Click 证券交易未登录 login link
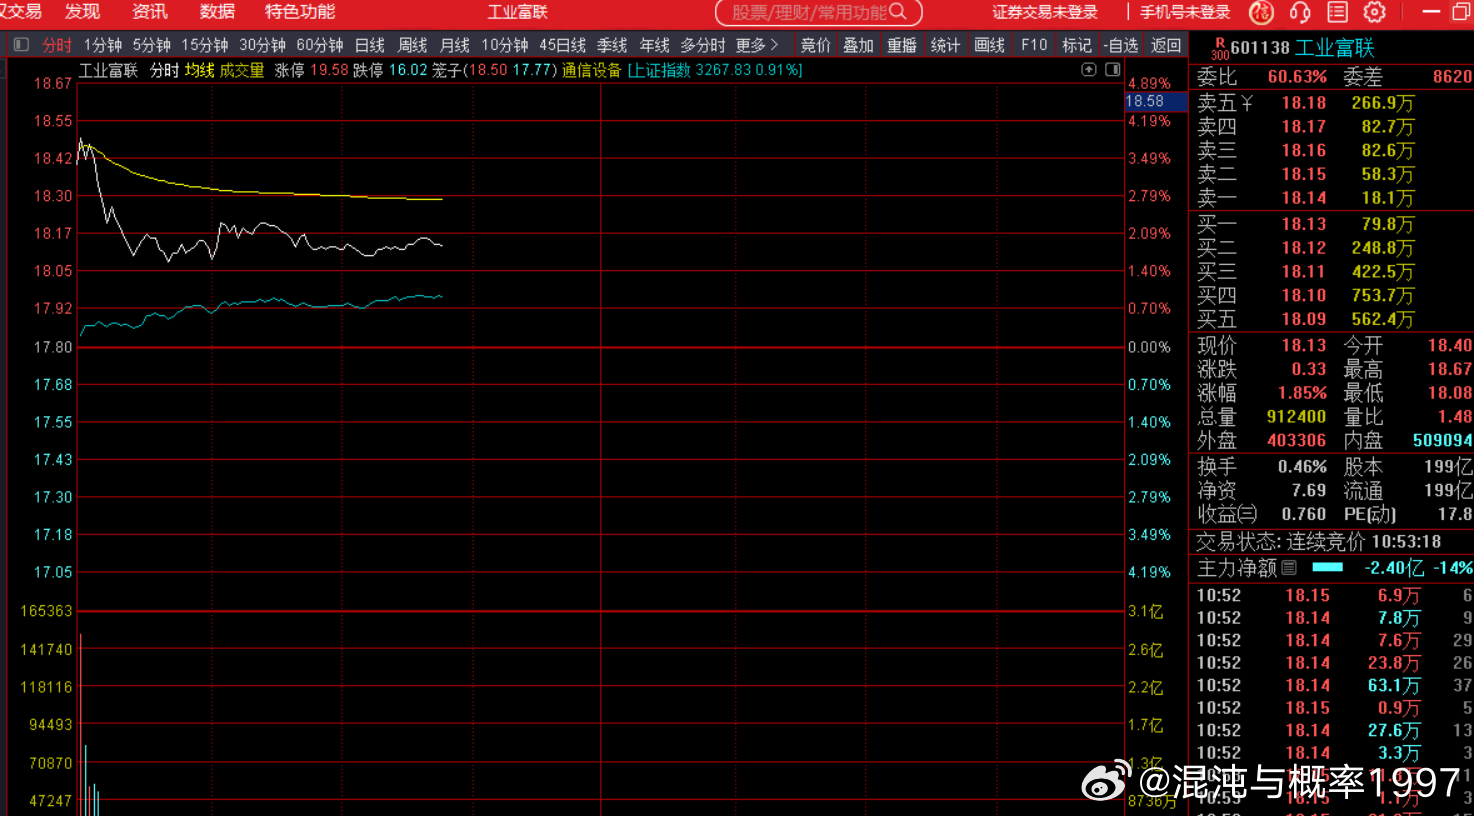The image size is (1474, 816). (1045, 12)
